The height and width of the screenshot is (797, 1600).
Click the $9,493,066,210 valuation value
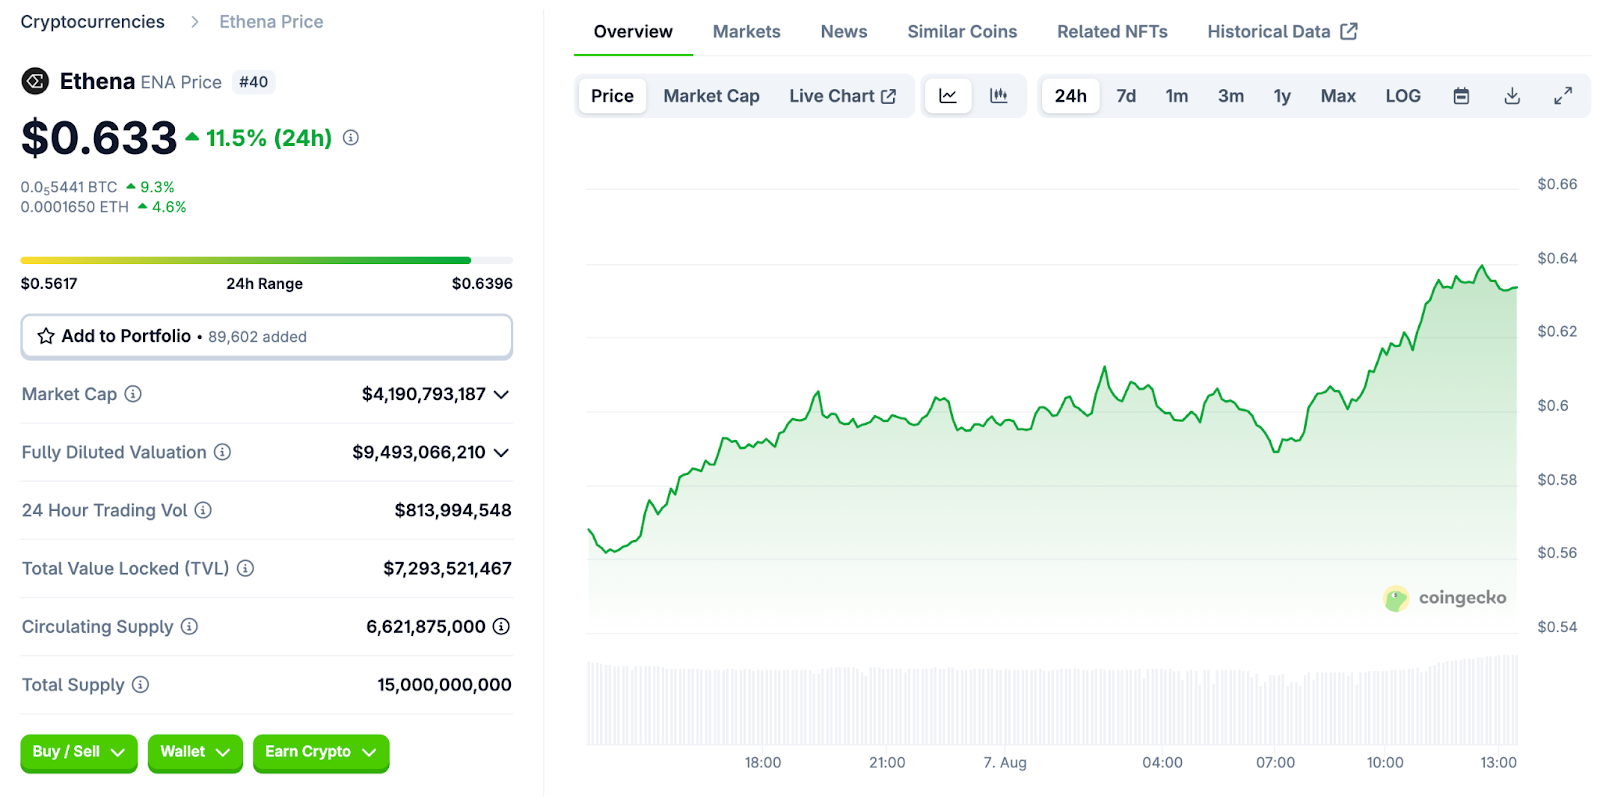click(419, 452)
